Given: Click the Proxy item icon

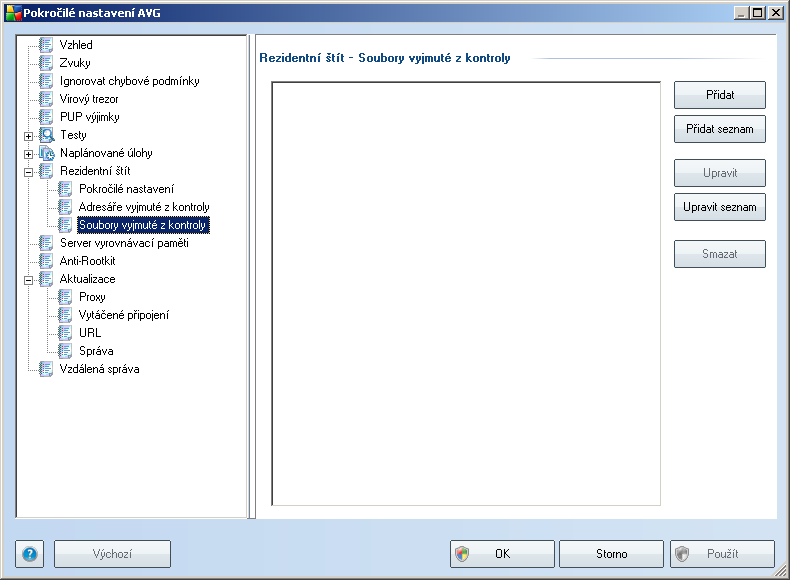Looking at the screenshot, I should (x=65, y=297).
